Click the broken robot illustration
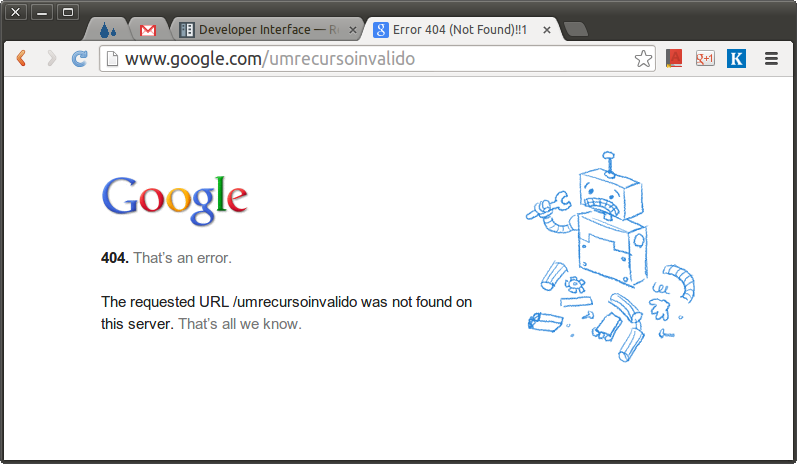Image resolution: width=797 pixels, height=464 pixels. pyautogui.click(x=610, y=256)
